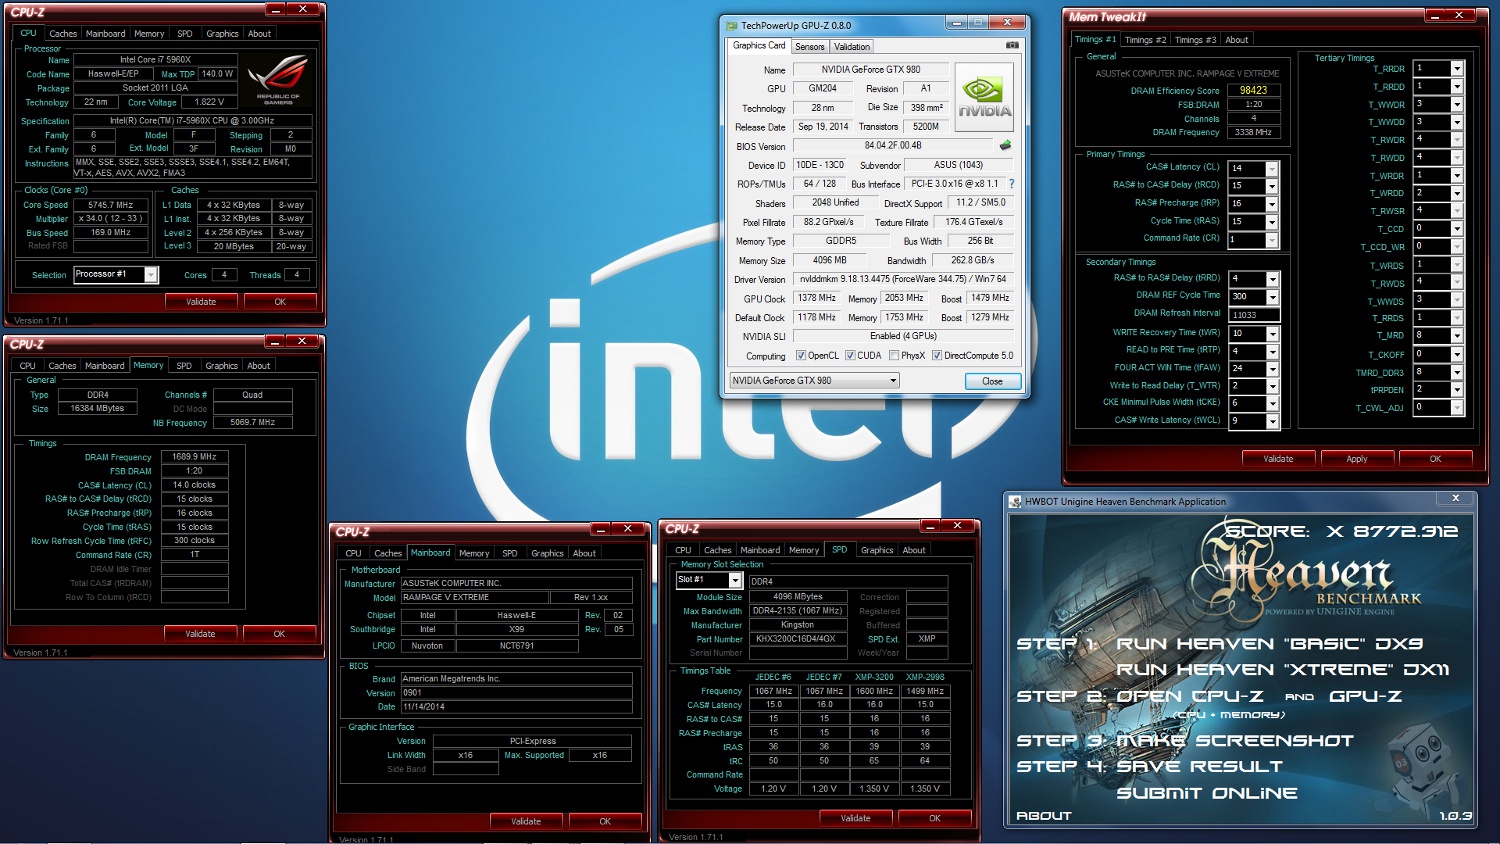Viewport: 1500px width, 844px height.
Task: Click ABOUT in HWBOT Heaven
Action: [x=1044, y=816]
